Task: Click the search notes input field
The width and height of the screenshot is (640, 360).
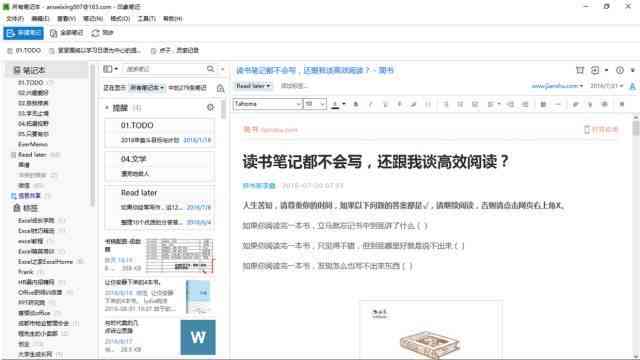Action: pos(164,69)
